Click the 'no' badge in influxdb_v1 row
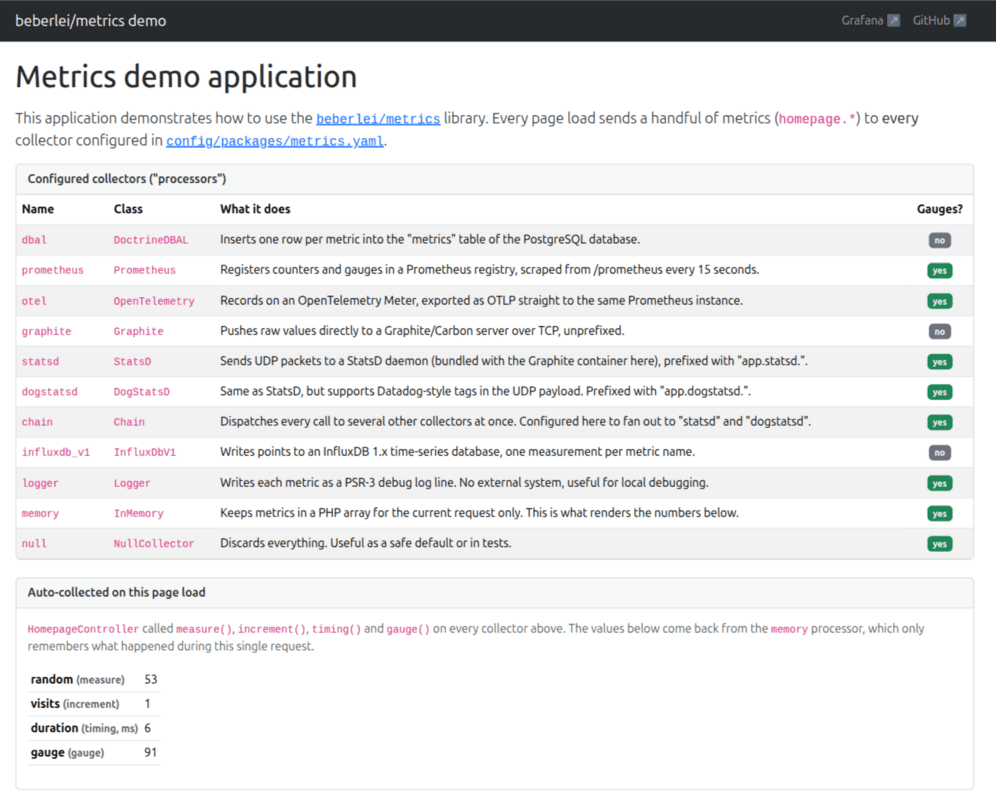 coord(939,452)
